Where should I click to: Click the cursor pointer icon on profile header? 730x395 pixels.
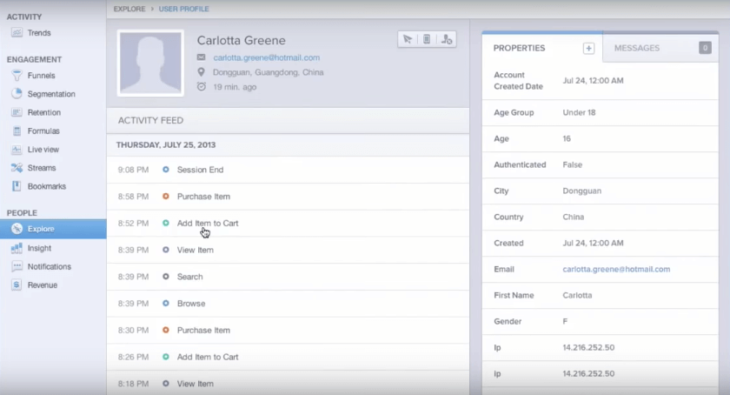pyautogui.click(x=407, y=39)
